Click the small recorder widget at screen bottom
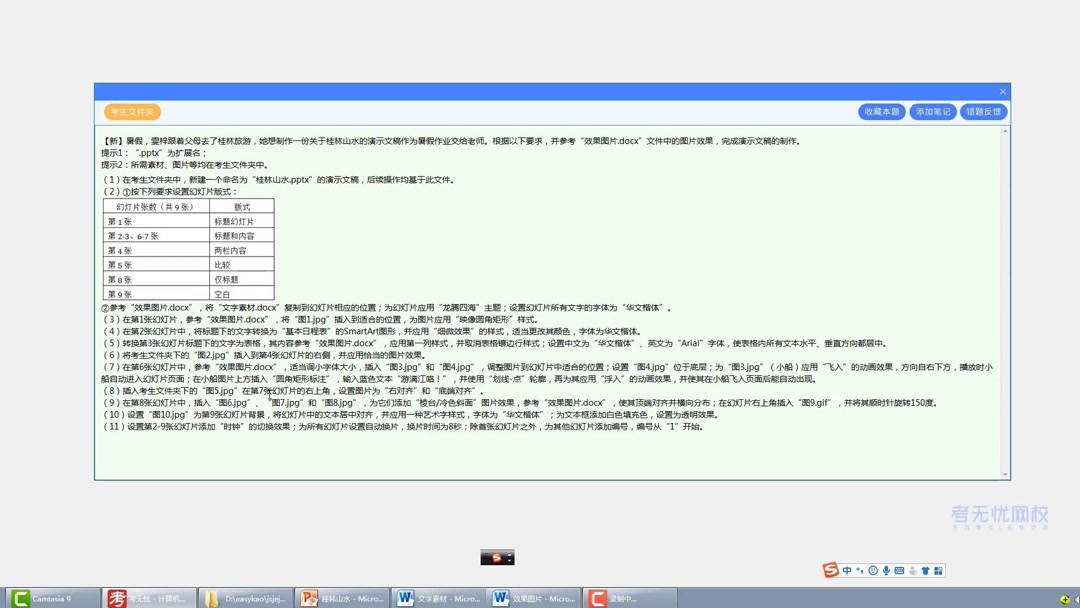1080x608 pixels. click(497, 557)
